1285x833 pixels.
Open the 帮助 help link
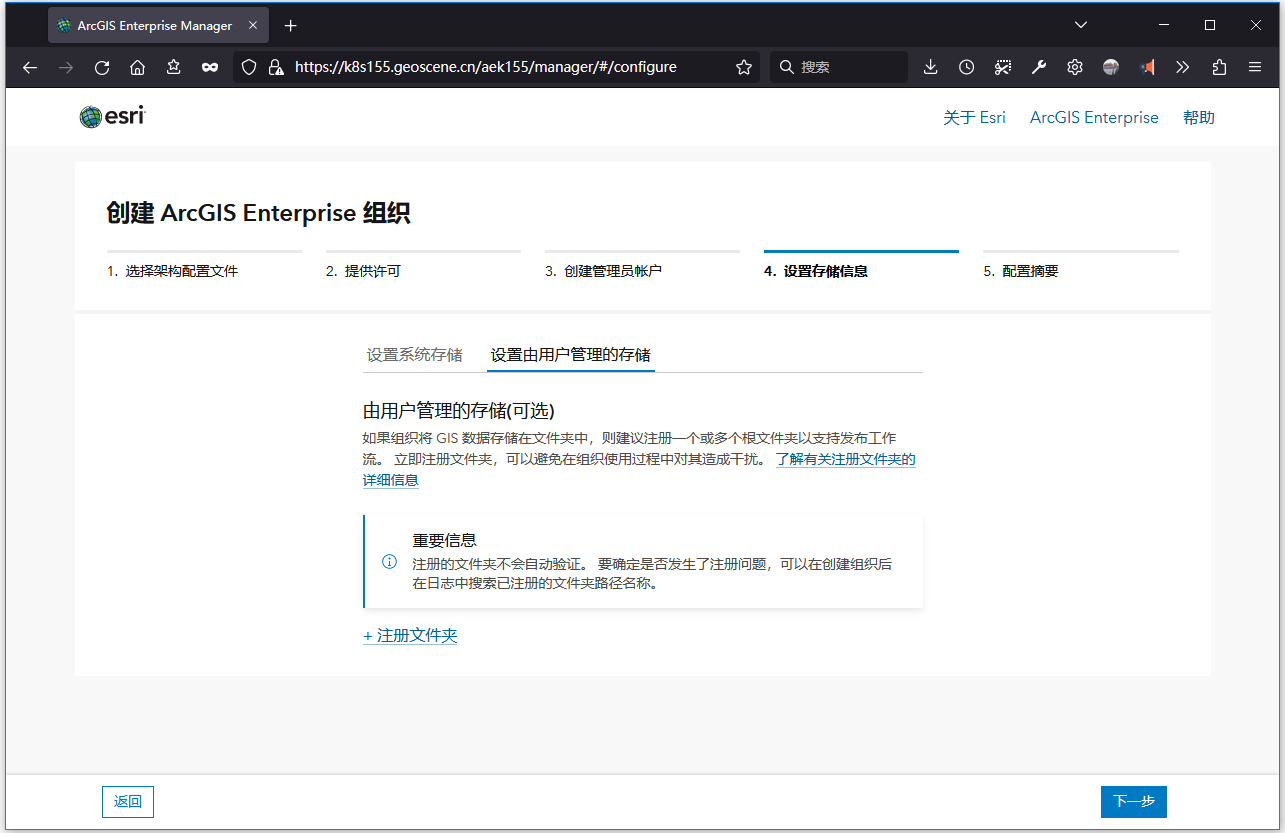pyautogui.click(x=1199, y=117)
